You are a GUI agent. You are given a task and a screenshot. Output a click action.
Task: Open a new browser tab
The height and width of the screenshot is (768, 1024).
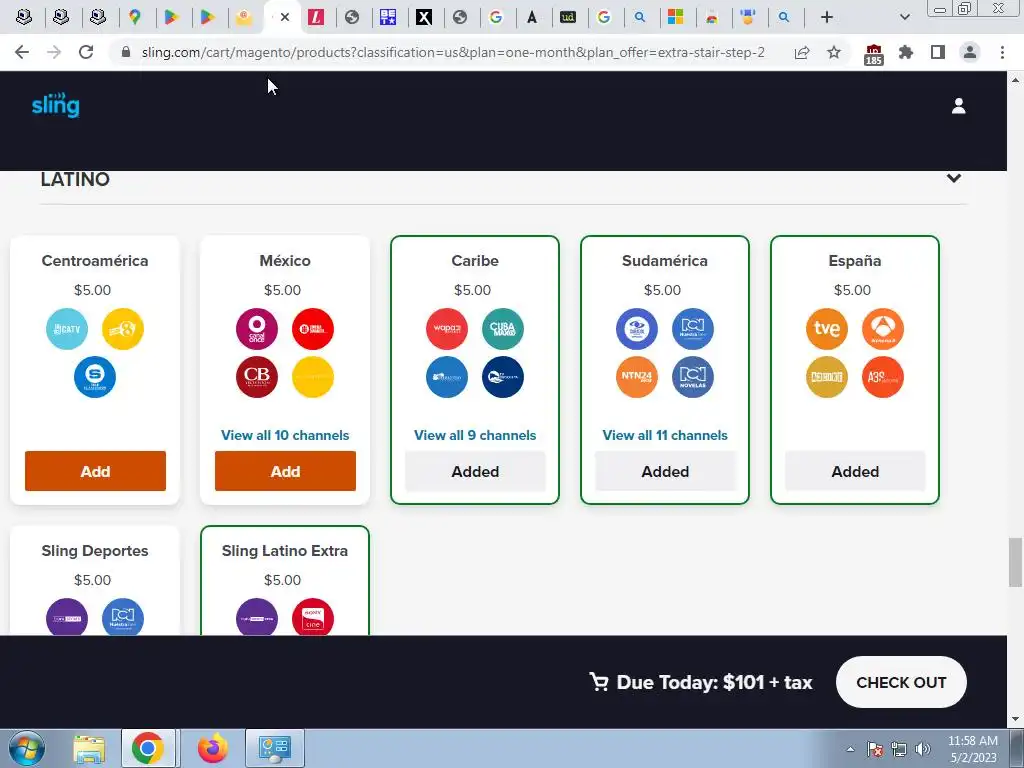click(827, 17)
